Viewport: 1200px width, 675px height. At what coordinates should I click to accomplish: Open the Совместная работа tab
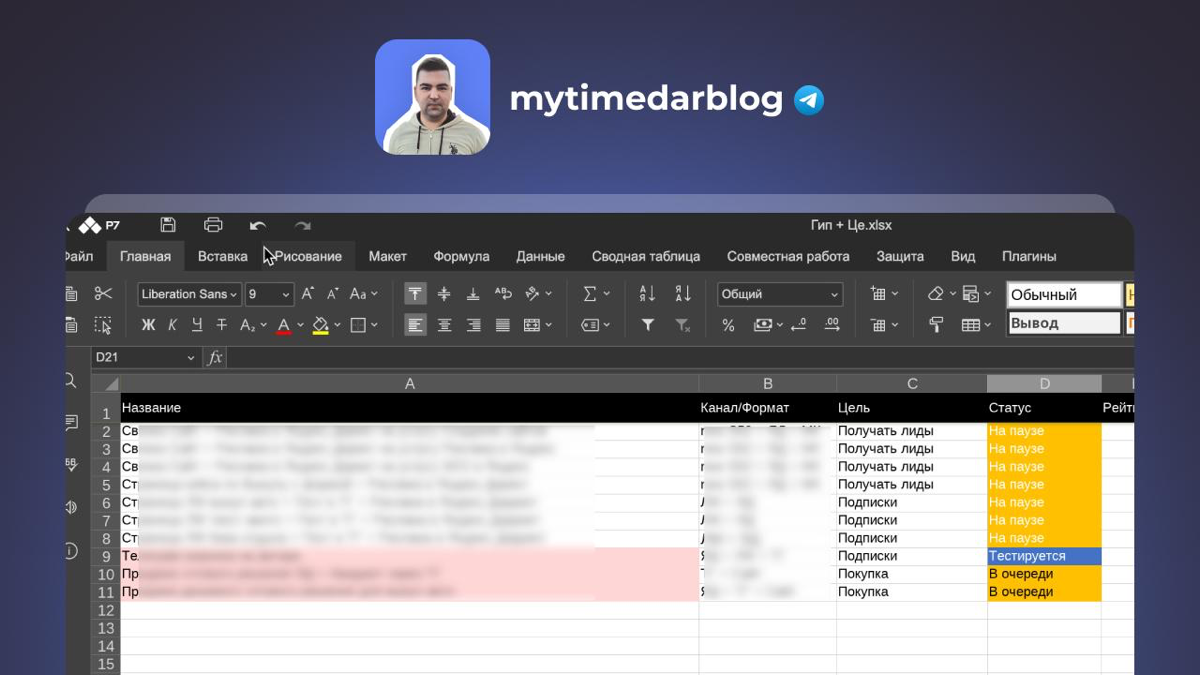788,256
